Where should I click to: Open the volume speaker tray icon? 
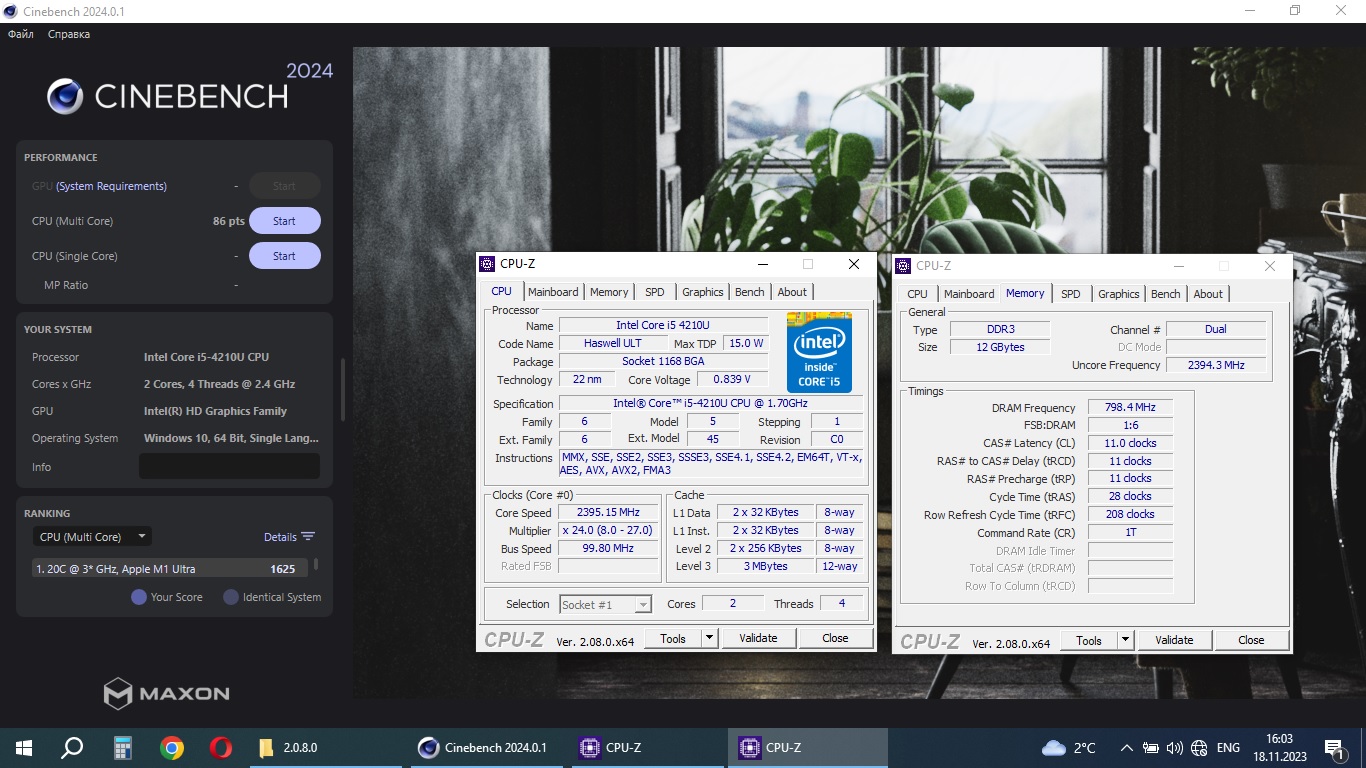click(1175, 748)
